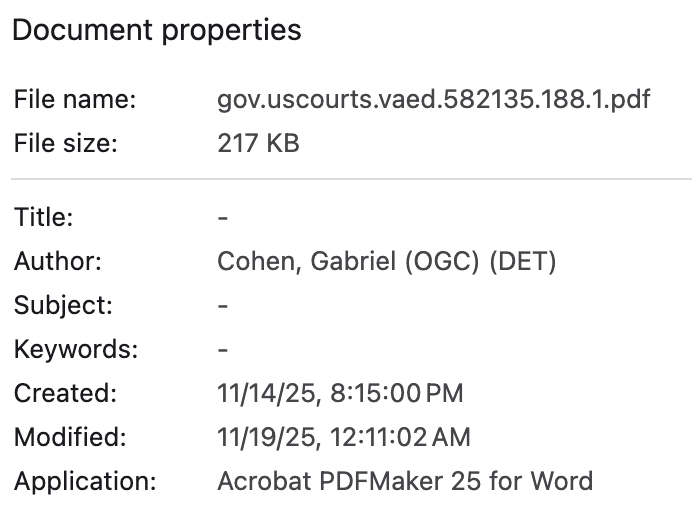This screenshot has width=692, height=514.
Task: Click the Subject label
Action: (63, 305)
